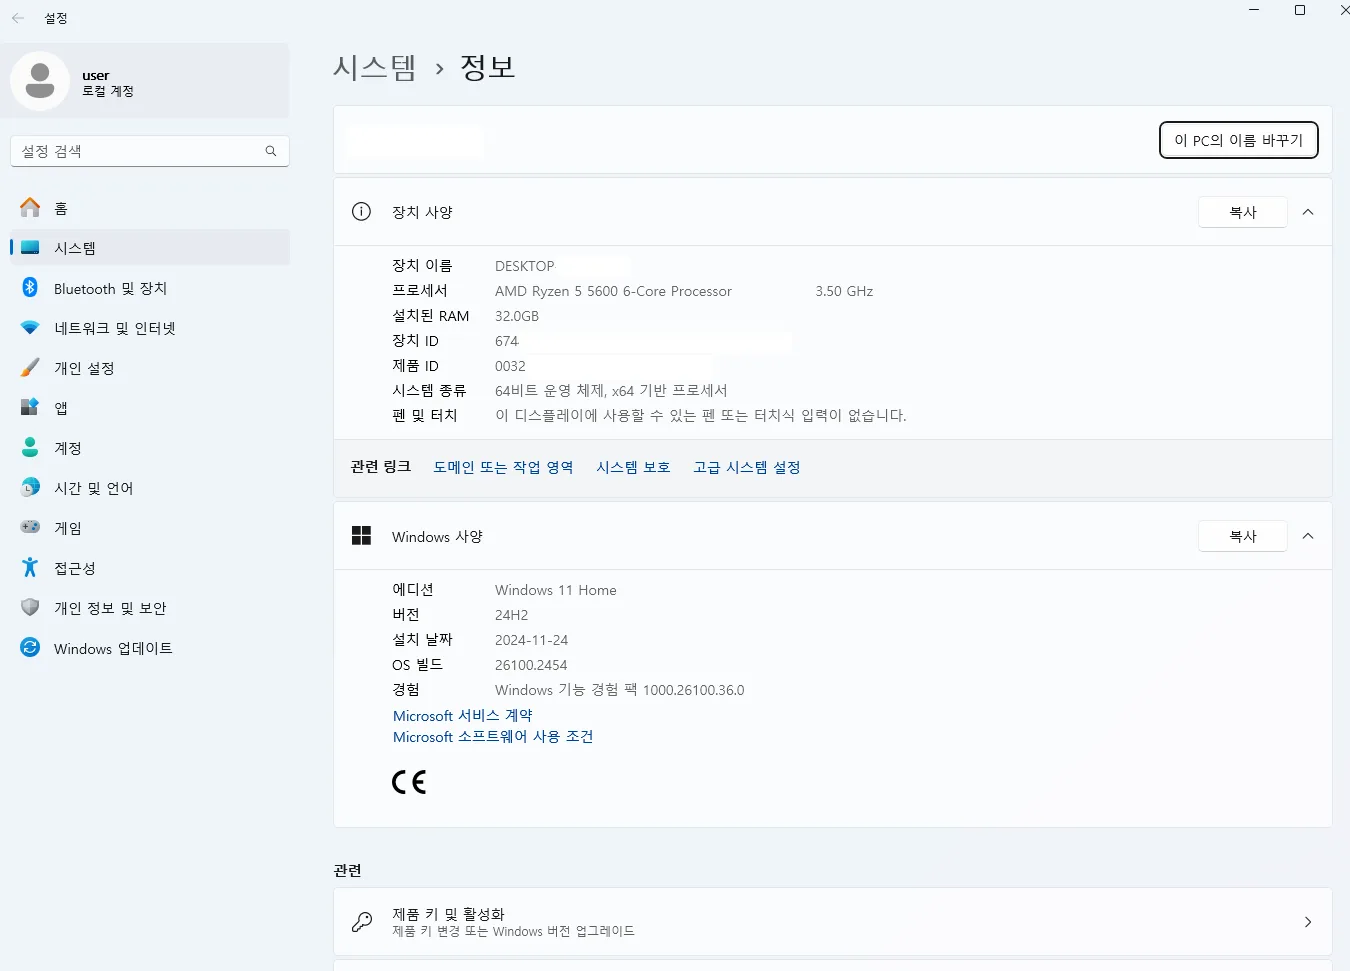Screen dimensions: 1350x971
Task: Click the 접근성 figure icon
Action: click(31, 568)
